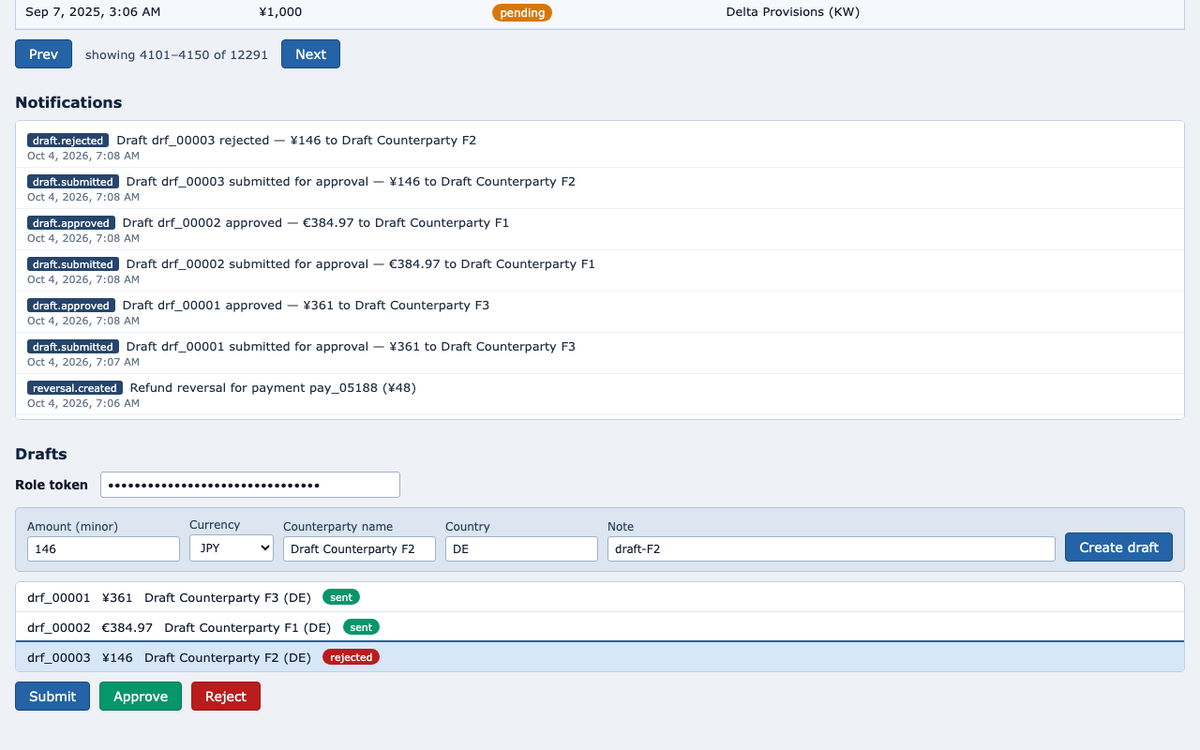Click the draft.rejected notification tag
This screenshot has width=1200, height=750.
tap(68, 141)
